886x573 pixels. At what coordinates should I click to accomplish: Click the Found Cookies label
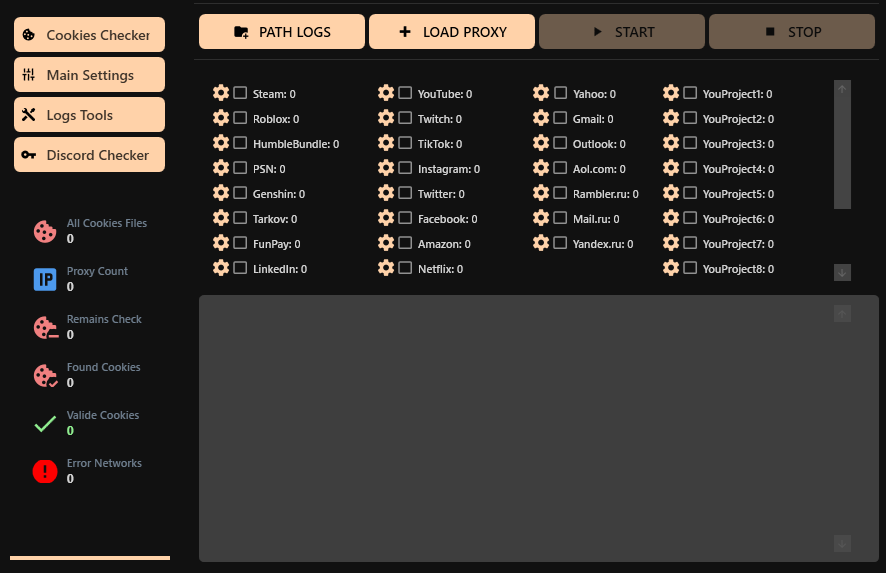[x=103, y=367]
